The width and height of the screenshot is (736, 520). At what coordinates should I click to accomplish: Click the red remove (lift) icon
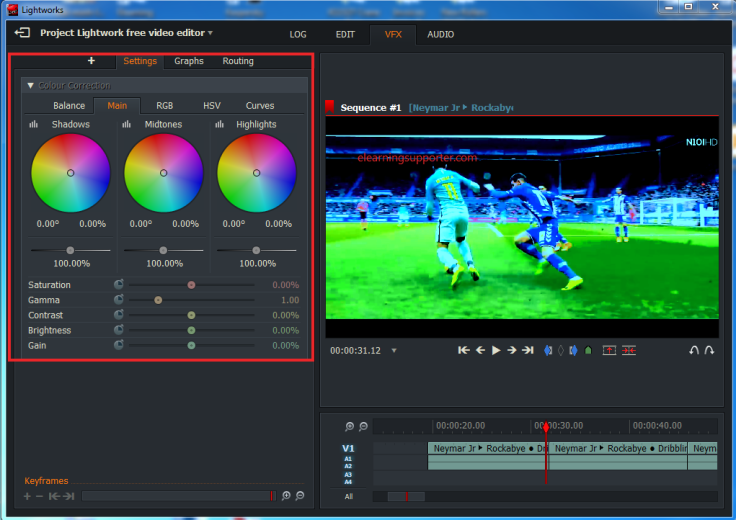click(x=609, y=350)
